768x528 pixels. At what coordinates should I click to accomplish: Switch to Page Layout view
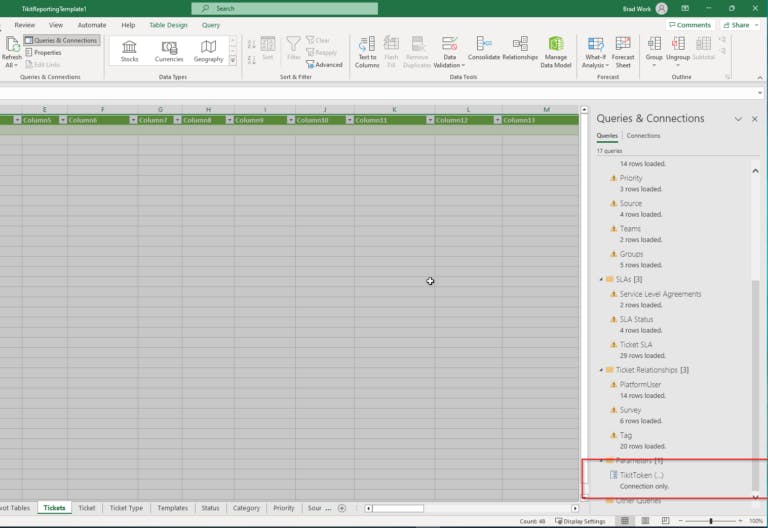[645, 521]
